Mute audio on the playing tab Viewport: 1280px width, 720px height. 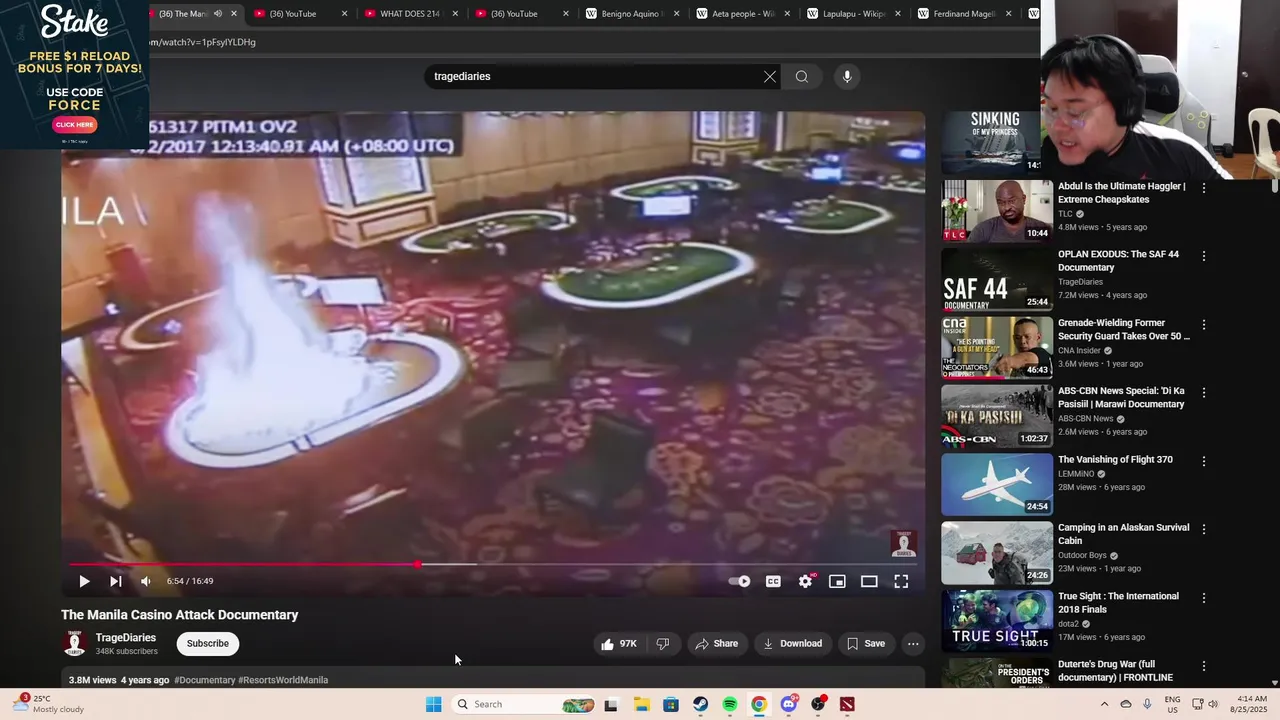[x=218, y=14]
